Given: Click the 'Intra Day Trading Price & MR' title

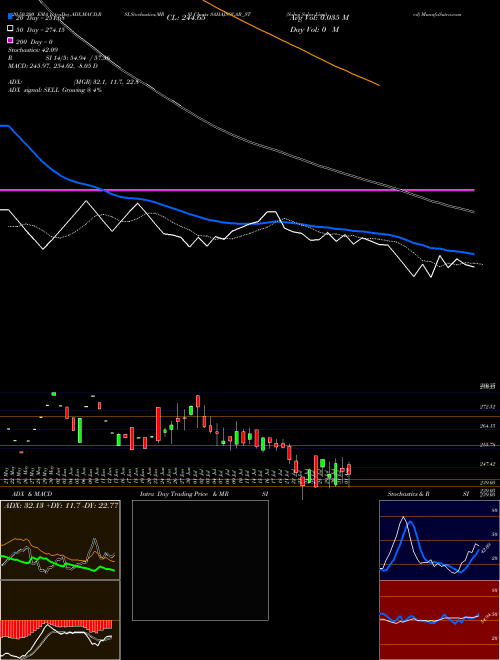Looking at the screenshot, I should pos(185,494).
